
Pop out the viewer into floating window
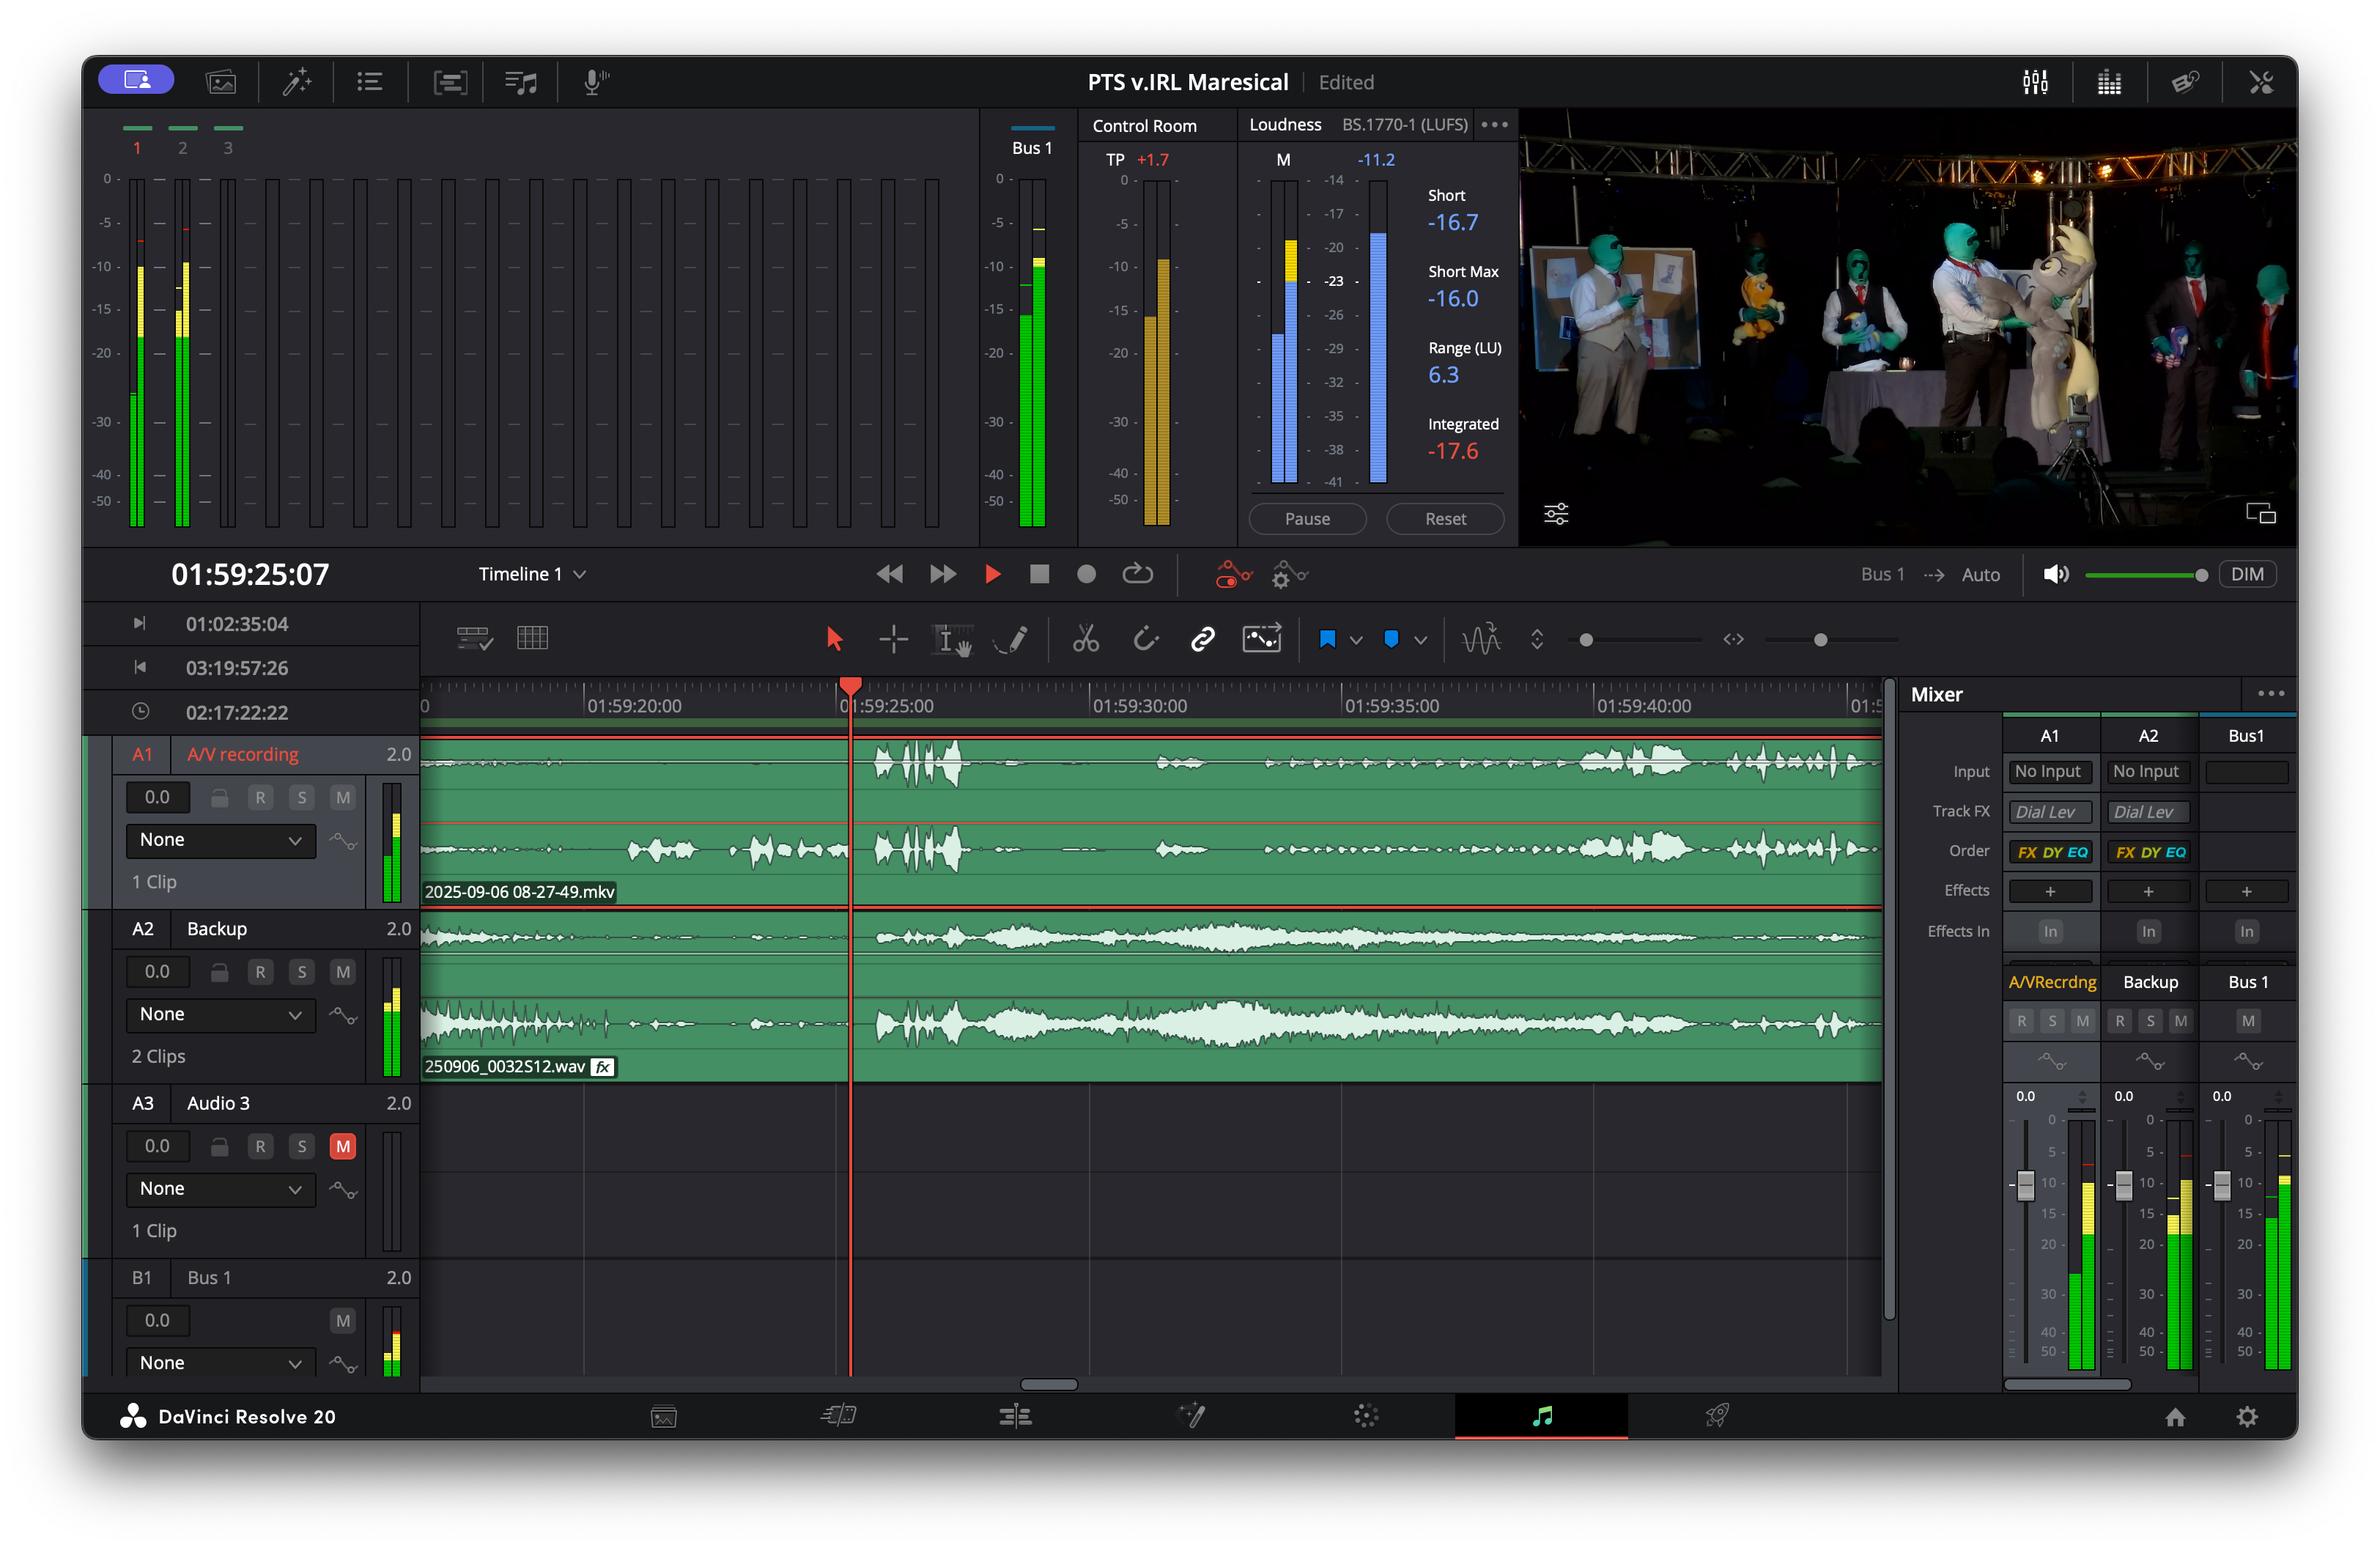tap(2261, 514)
